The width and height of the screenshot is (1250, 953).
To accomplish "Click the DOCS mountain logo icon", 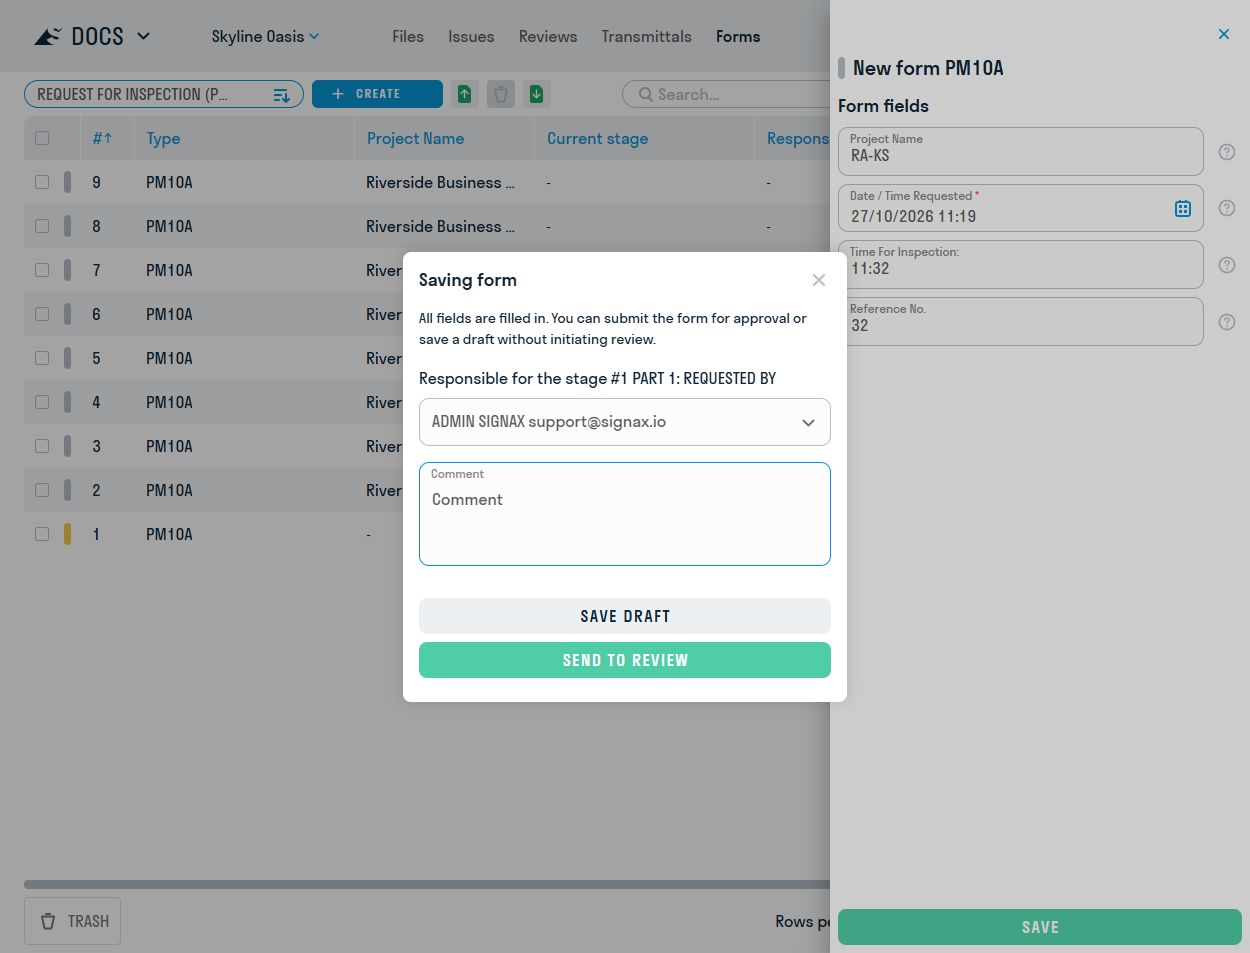I will (x=48, y=37).
